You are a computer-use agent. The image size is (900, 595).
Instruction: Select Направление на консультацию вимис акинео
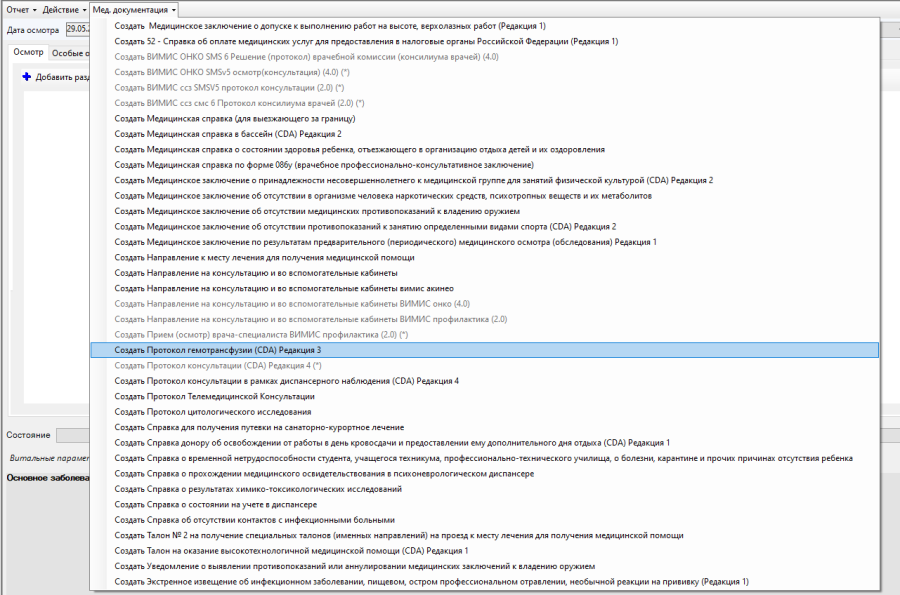485,289
